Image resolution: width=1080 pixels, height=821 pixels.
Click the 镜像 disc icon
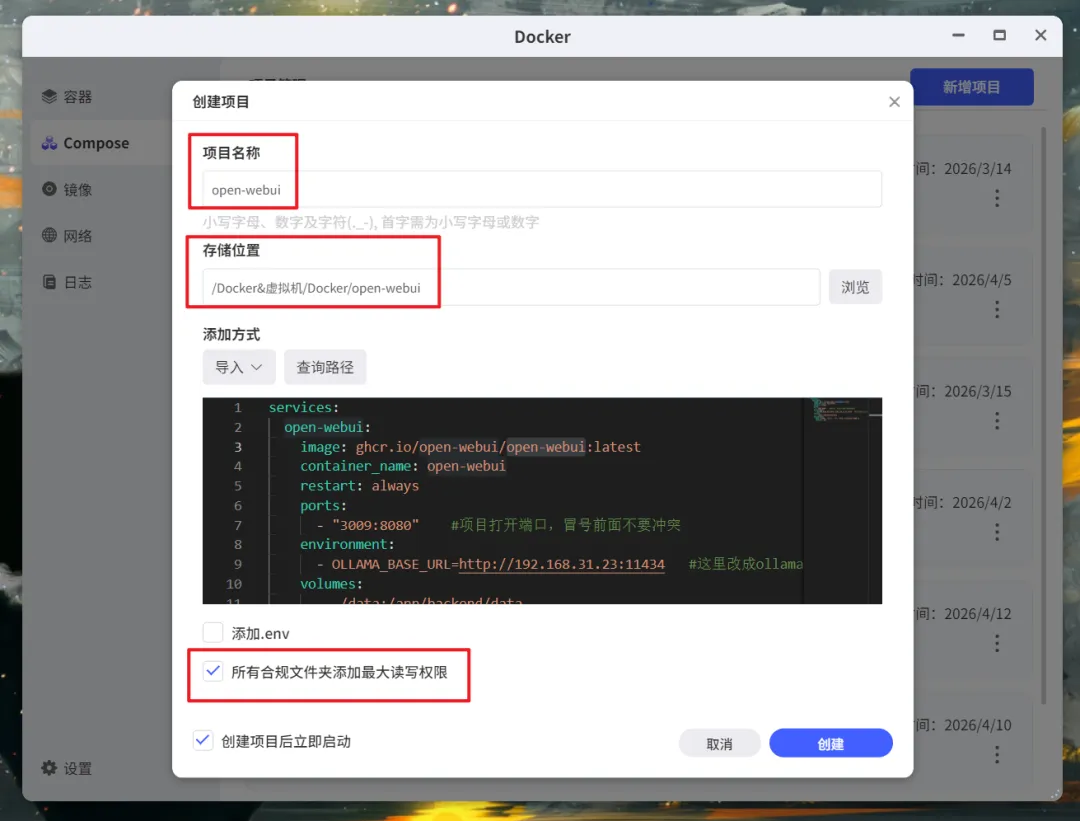coord(49,189)
